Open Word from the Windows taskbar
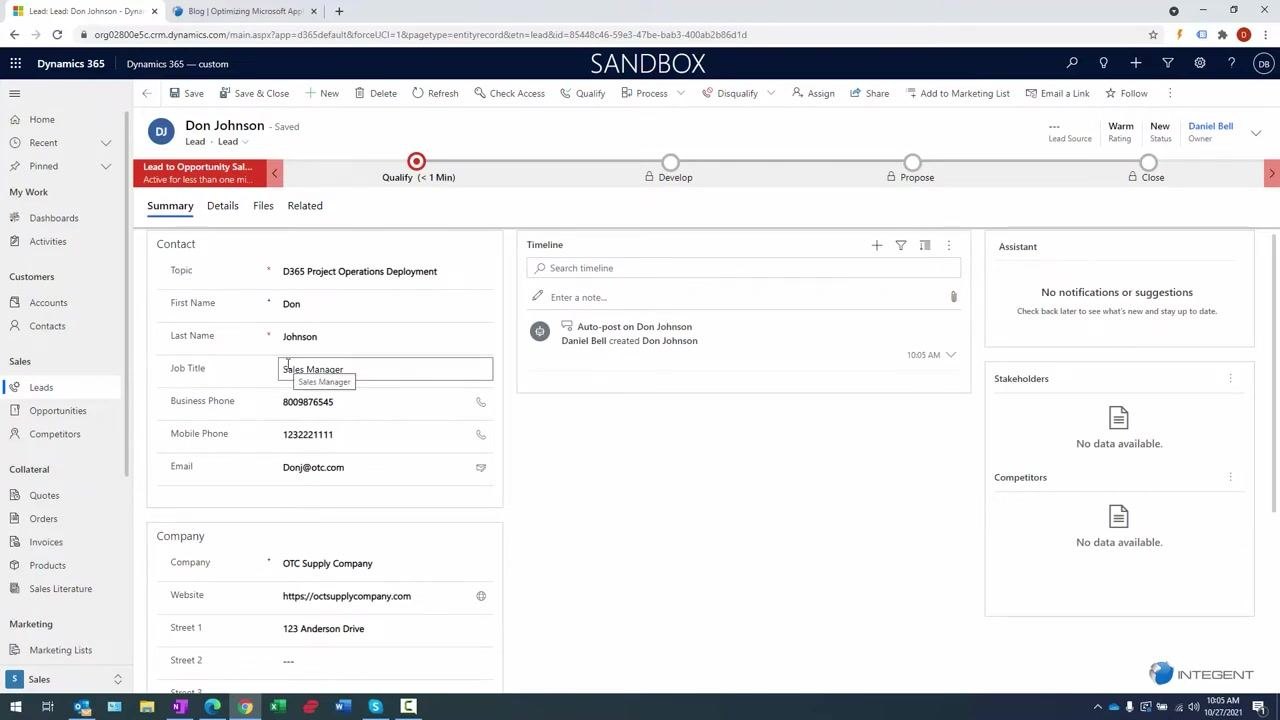The width and height of the screenshot is (1280, 720). [x=343, y=707]
